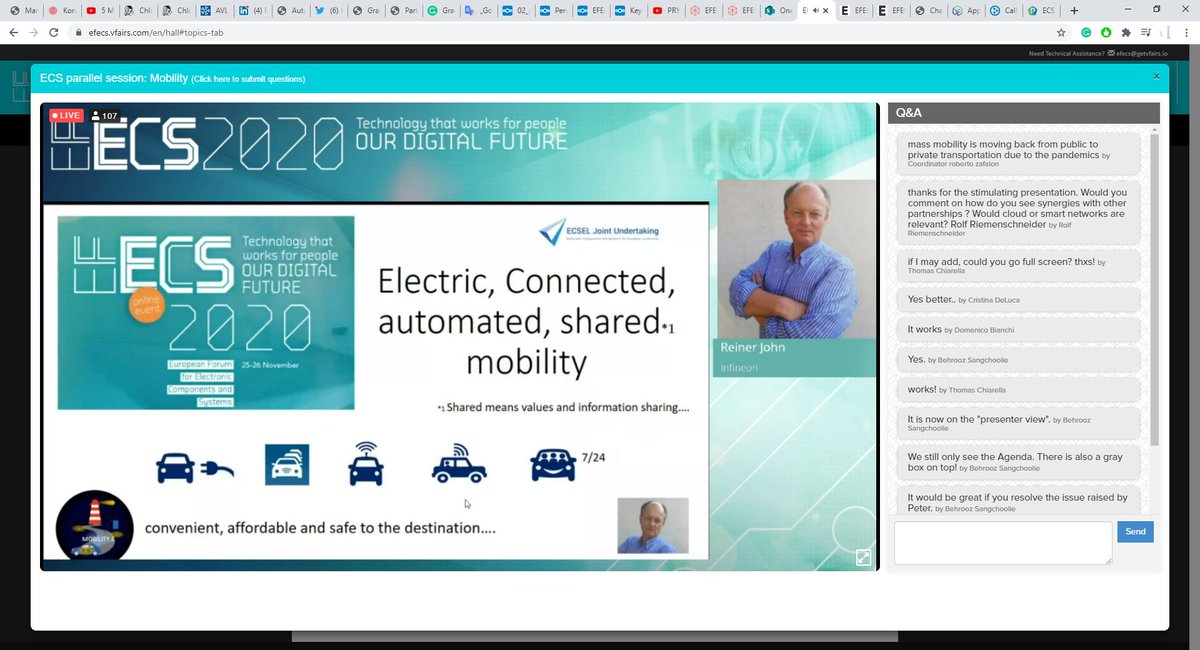1200x650 pixels.
Task: Click 'It works' message by Domenico Bianchi
Action: tap(1018, 328)
